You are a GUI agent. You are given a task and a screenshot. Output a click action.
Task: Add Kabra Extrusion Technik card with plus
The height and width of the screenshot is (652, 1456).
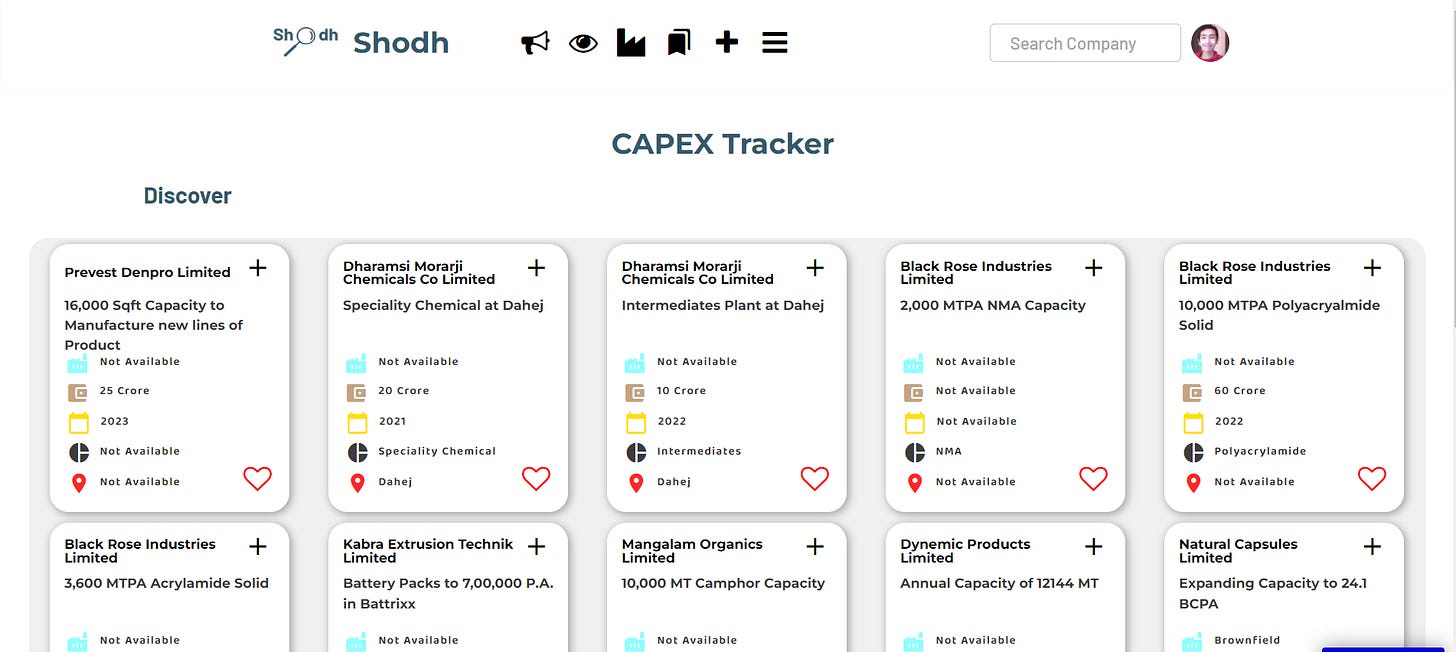[x=537, y=546]
